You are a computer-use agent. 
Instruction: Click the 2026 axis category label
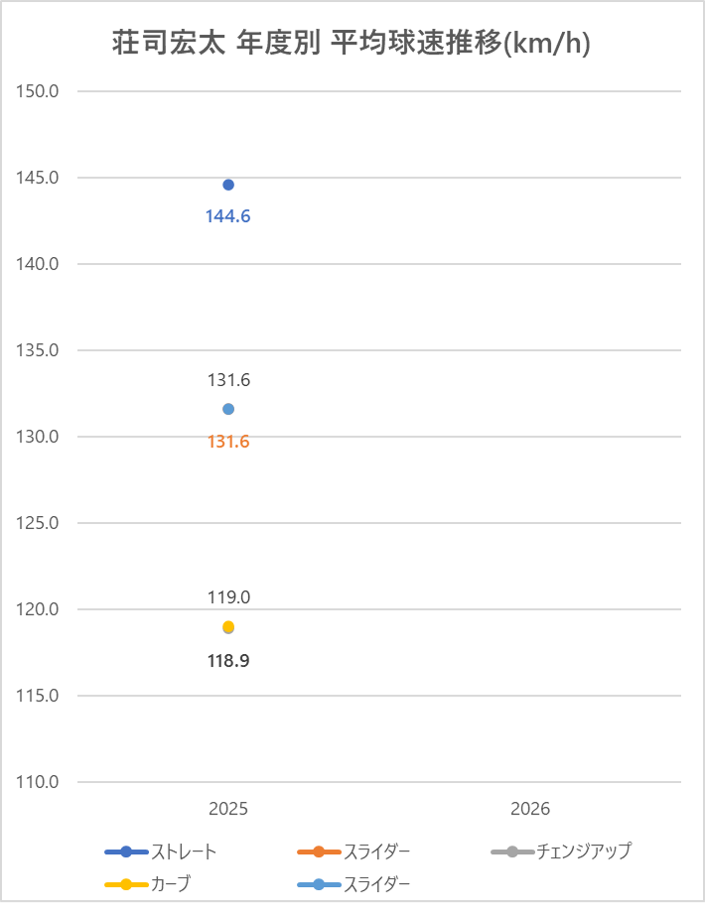tap(530, 809)
